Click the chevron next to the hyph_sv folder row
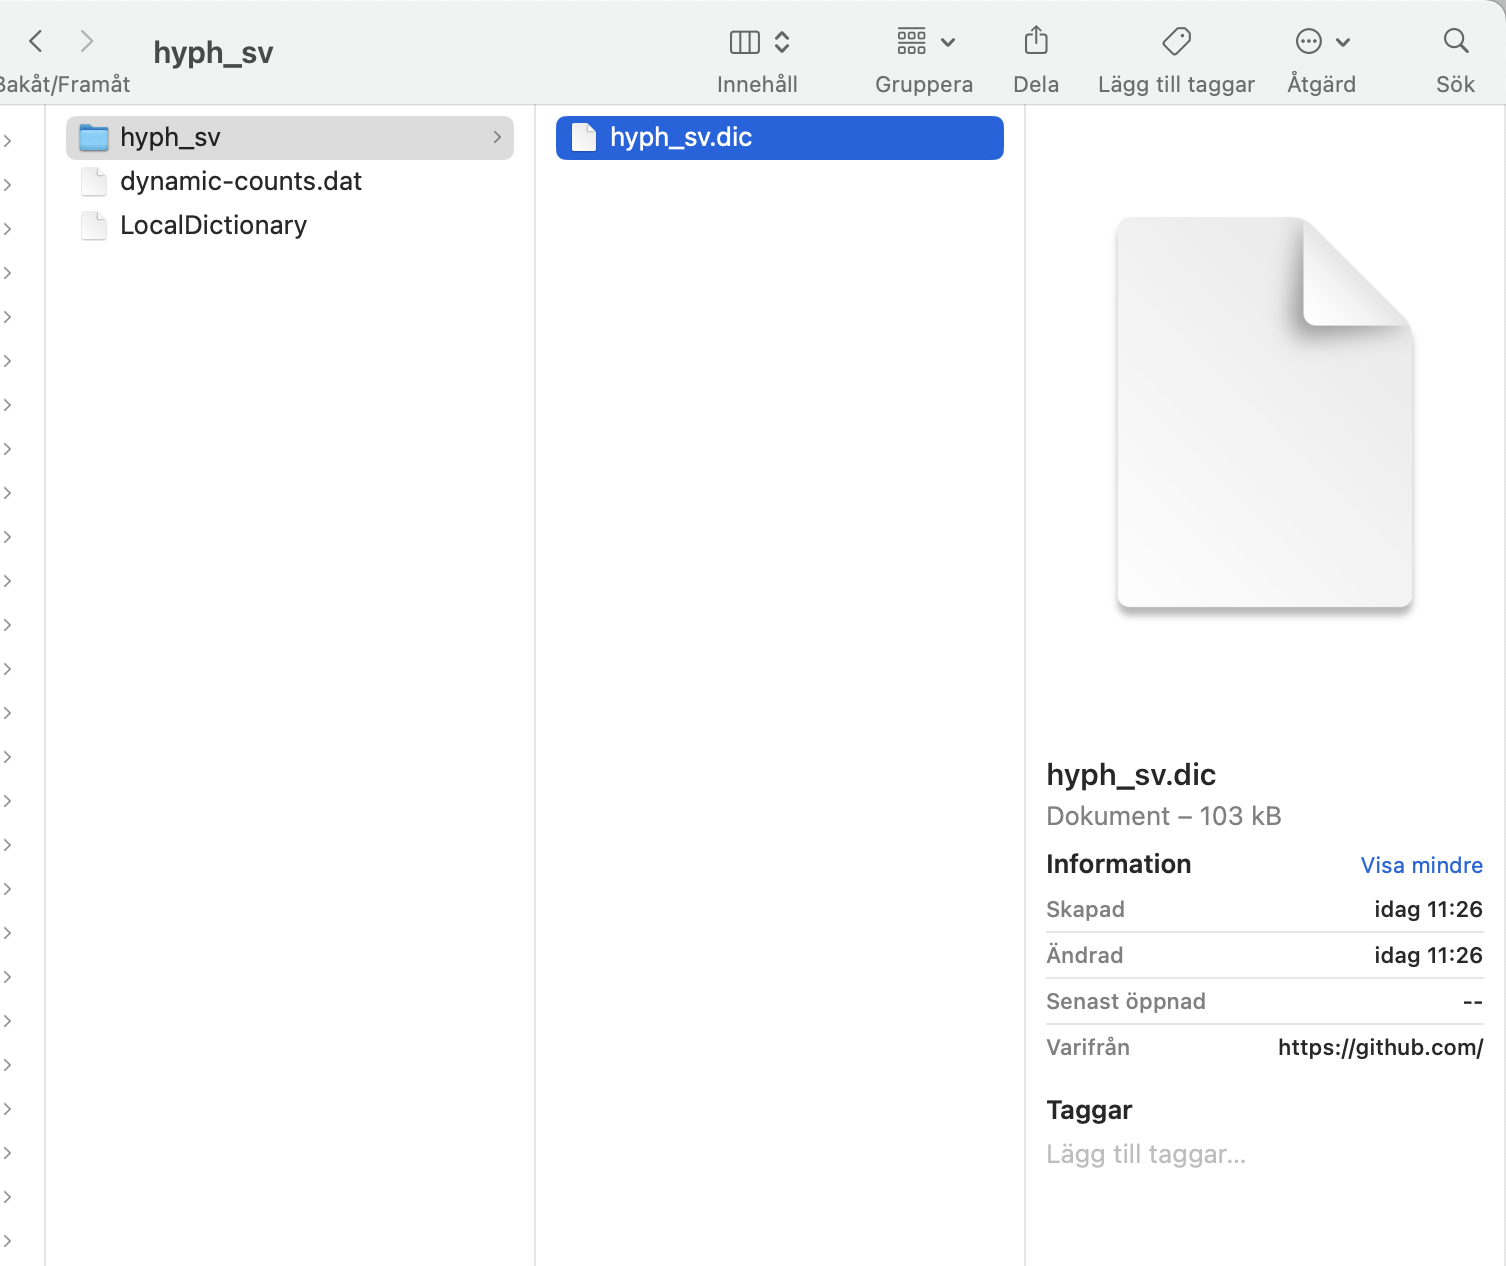Image resolution: width=1506 pixels, height=1266 pixels. (x=497, y=137)
